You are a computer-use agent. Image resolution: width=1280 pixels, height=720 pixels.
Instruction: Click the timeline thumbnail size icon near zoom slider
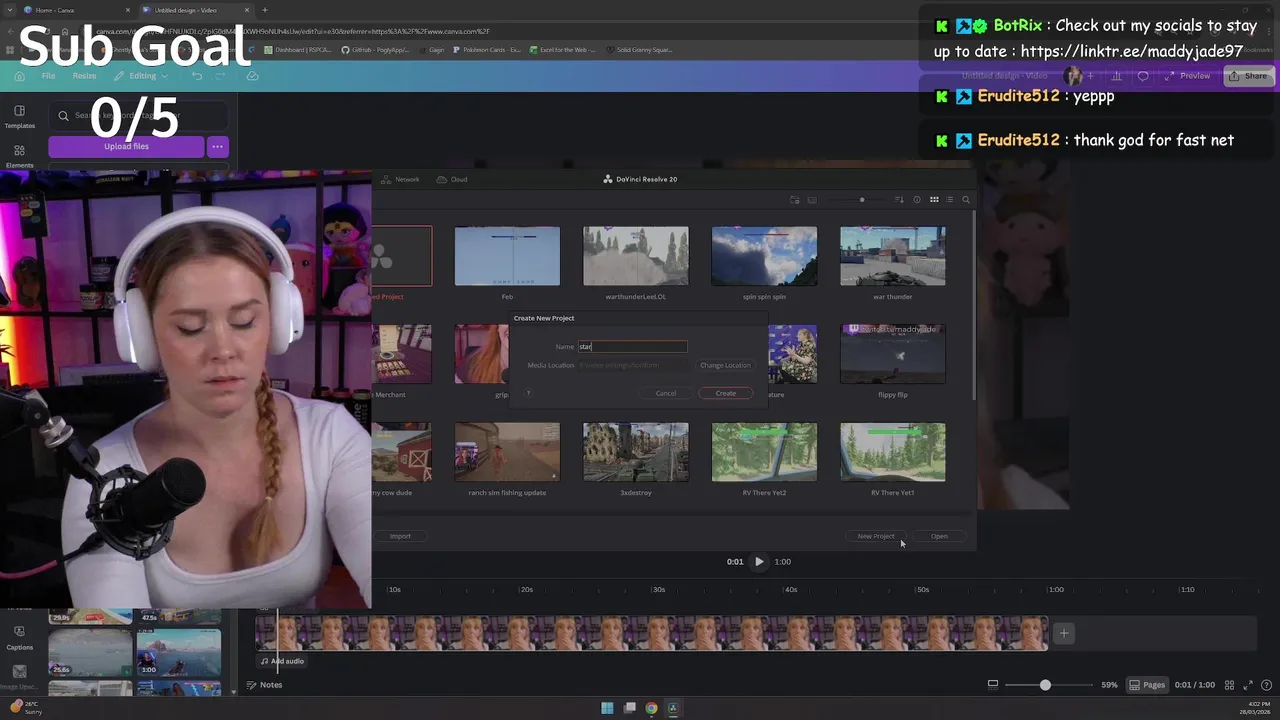(x=993, y=685)
